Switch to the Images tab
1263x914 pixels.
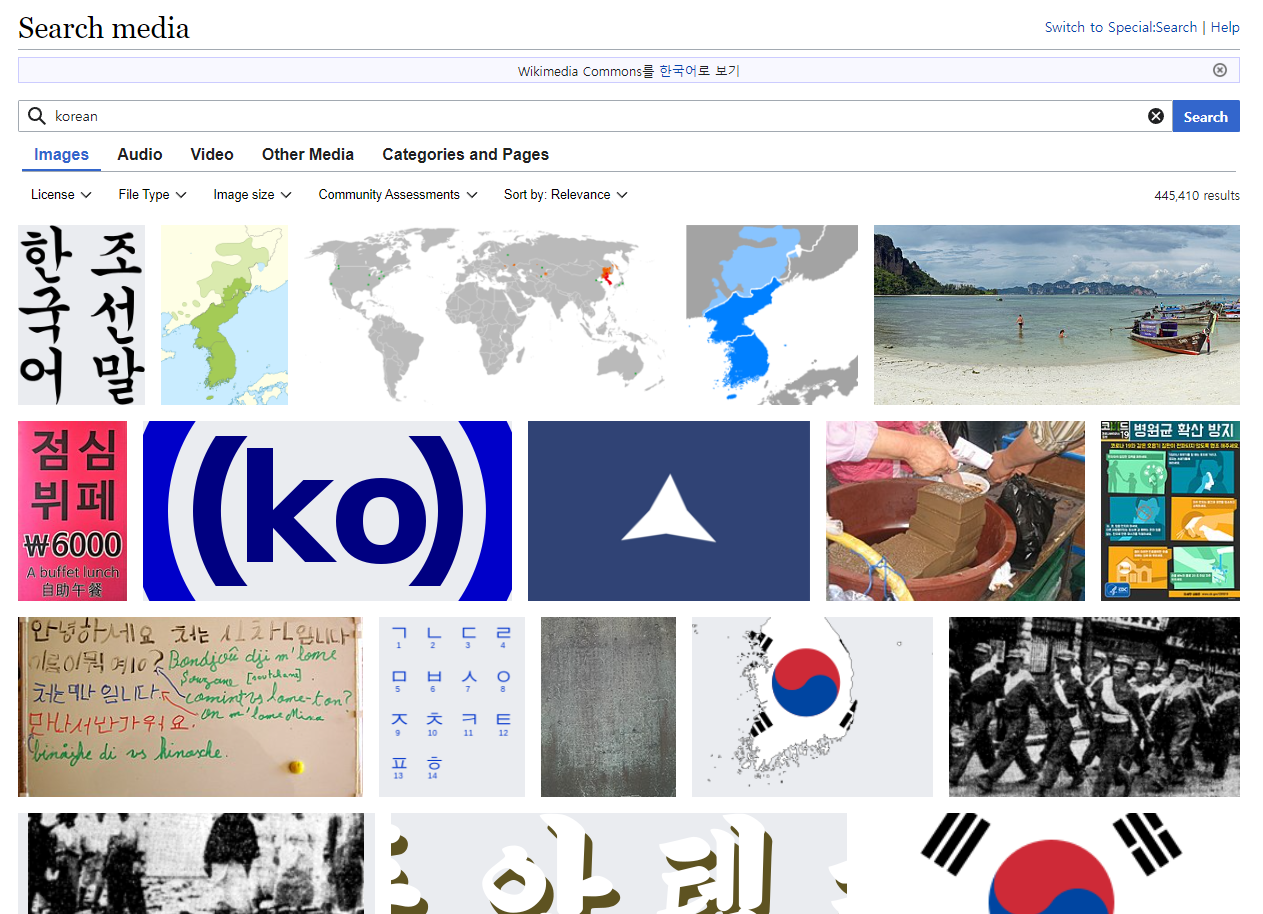pos(61,154)
